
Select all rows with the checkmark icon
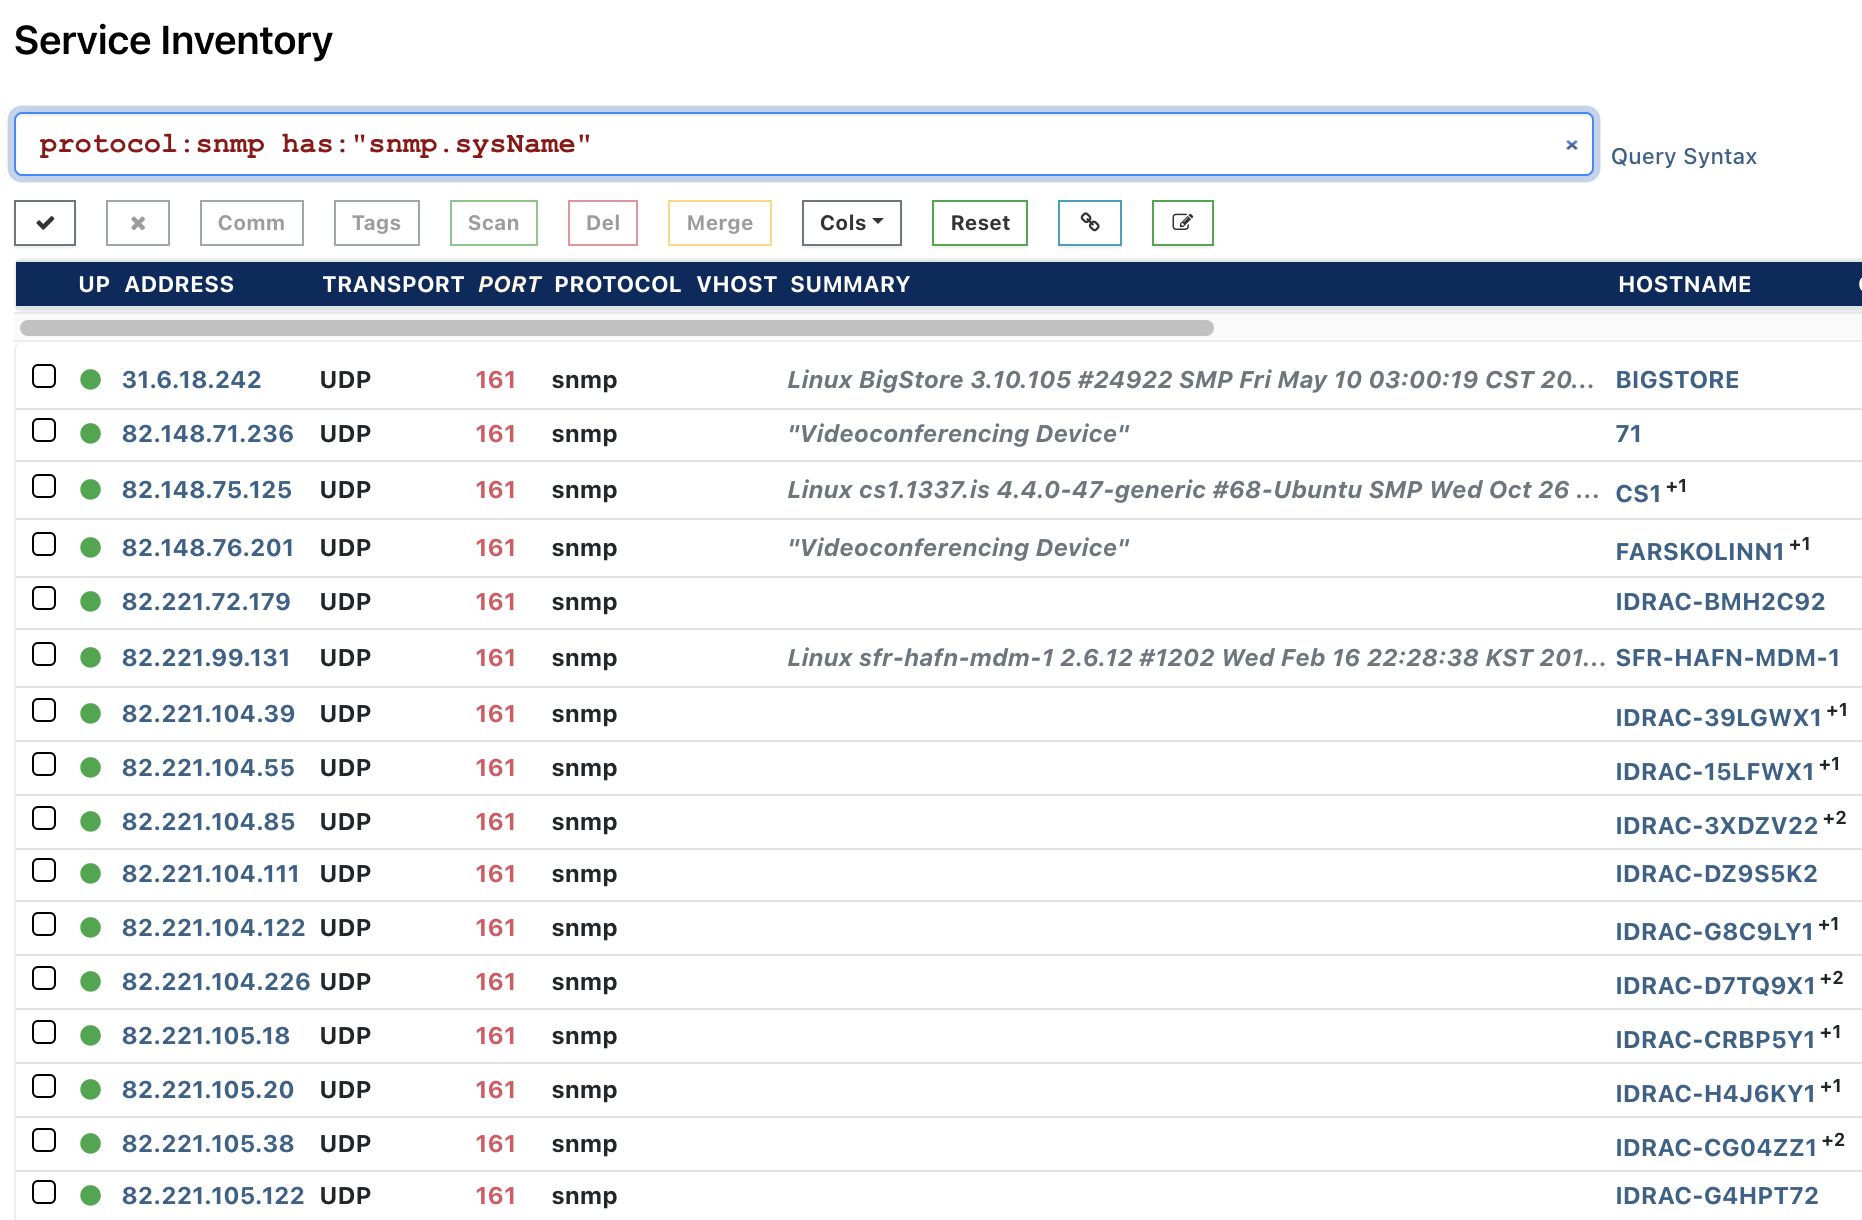pyautogui.click(x=44, y=223)
